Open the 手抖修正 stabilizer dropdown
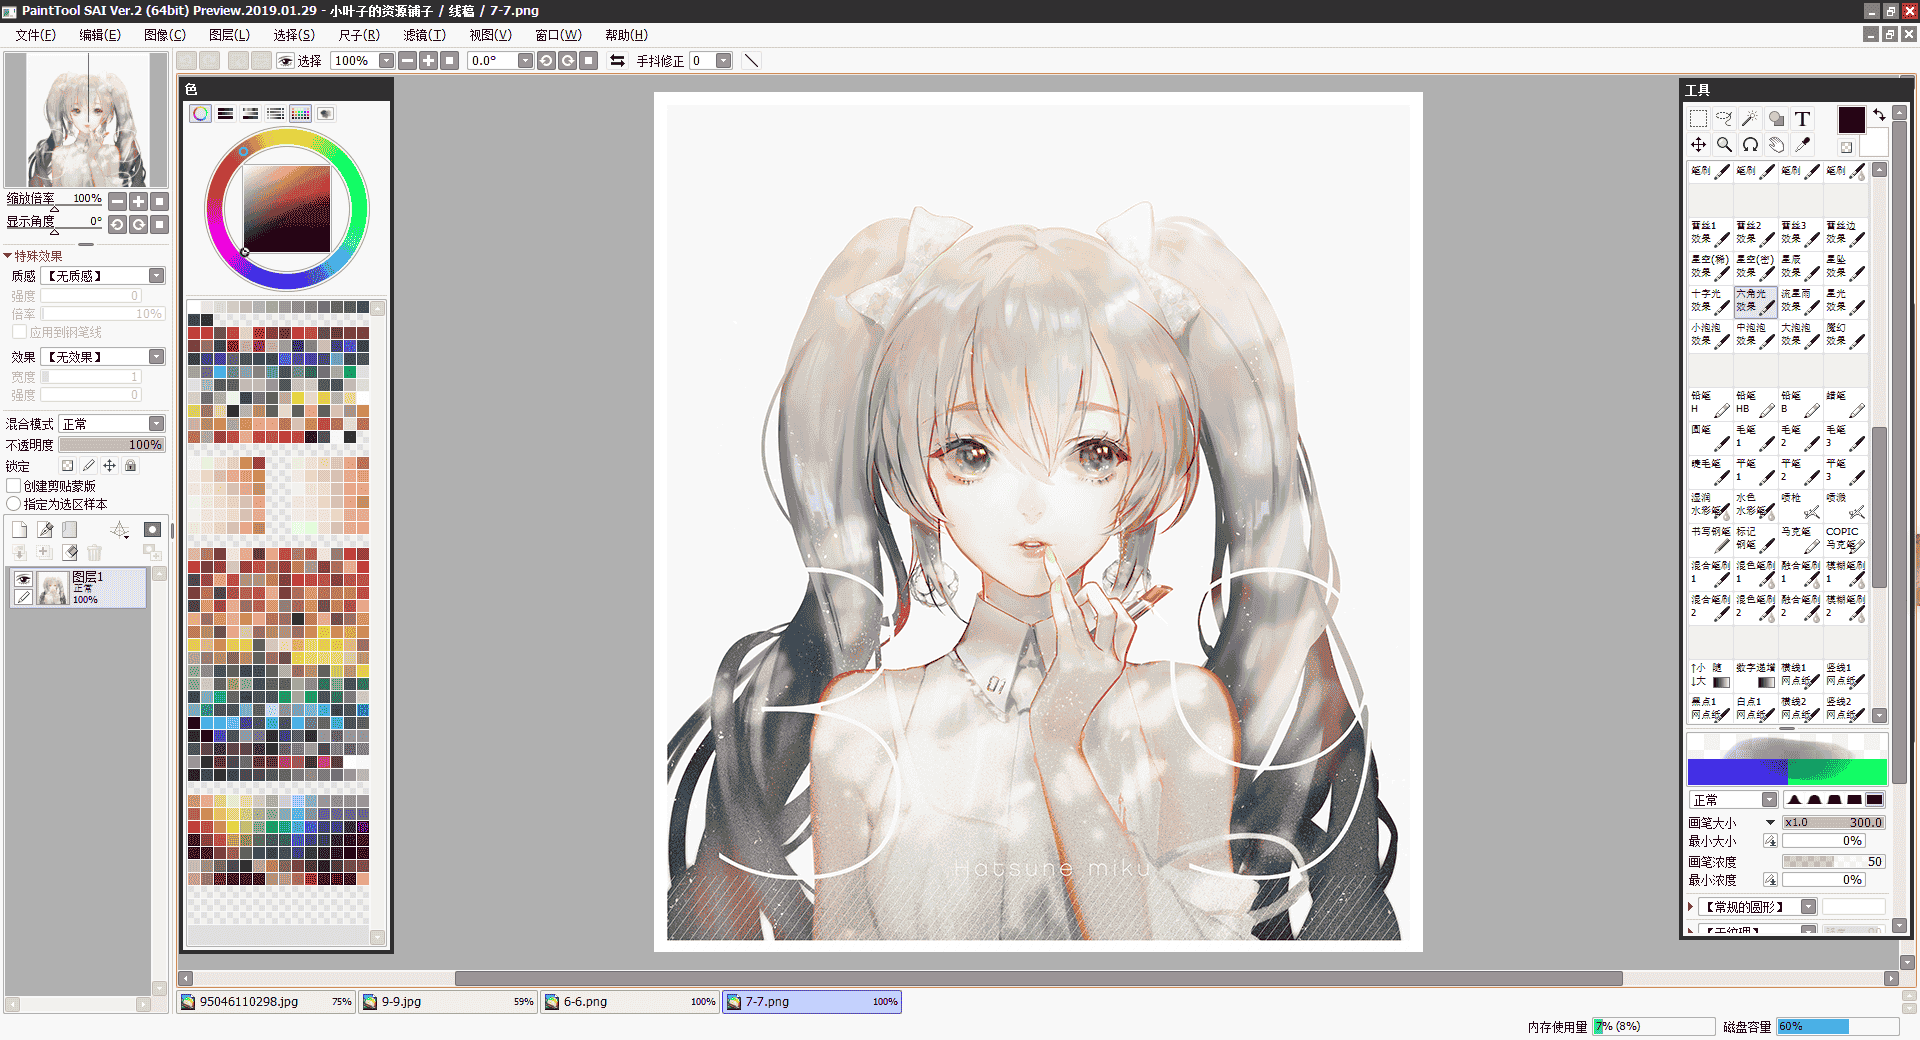The image size is (1920, 1040). click(x=724, y=61)
